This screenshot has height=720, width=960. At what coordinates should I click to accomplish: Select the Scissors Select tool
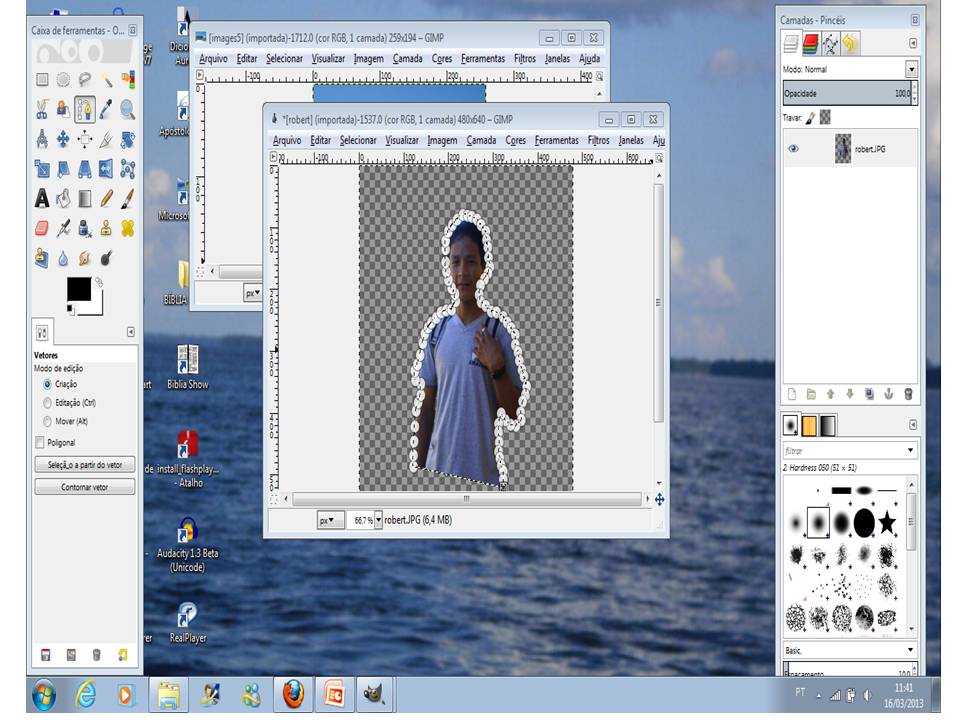coord(42,110)
